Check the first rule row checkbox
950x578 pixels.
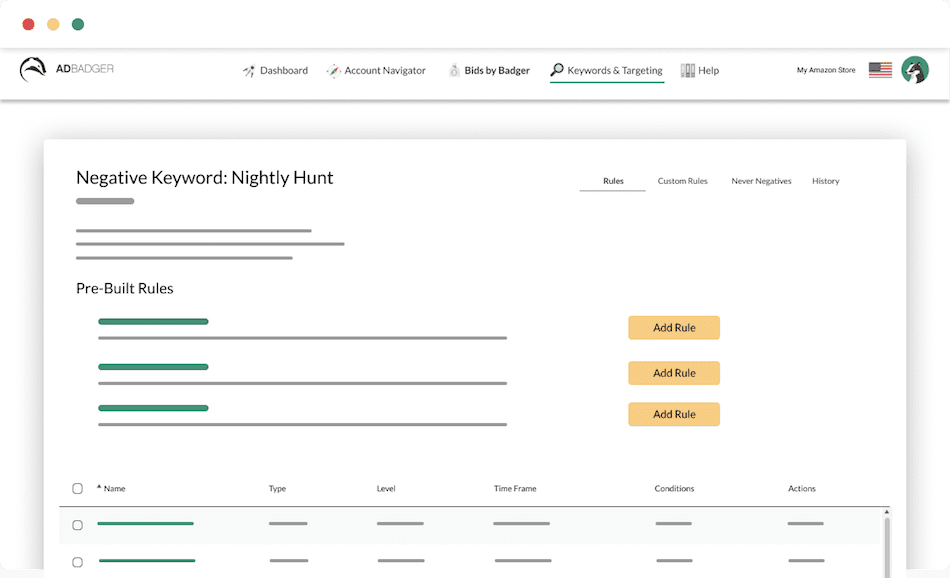[78, 525]
